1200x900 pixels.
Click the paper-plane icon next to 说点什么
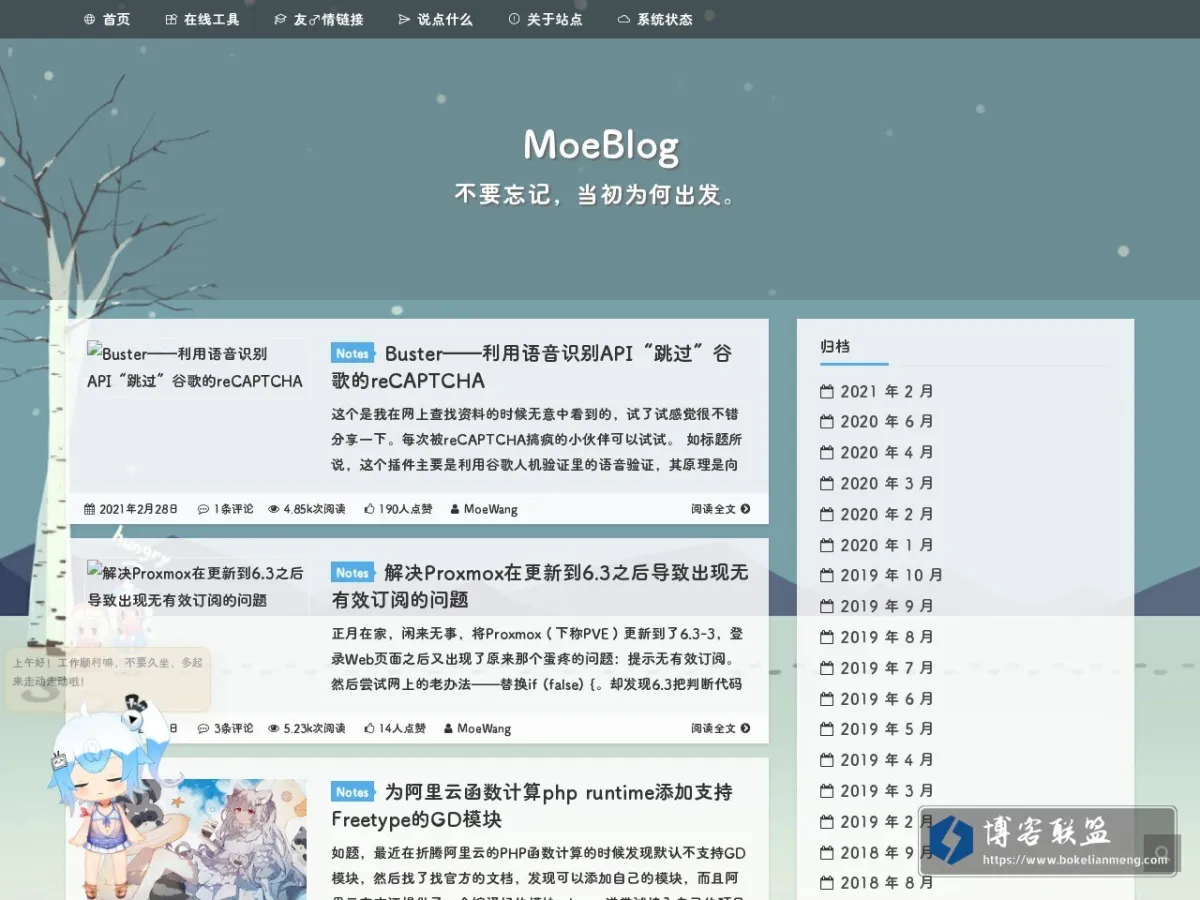[404, 19]
